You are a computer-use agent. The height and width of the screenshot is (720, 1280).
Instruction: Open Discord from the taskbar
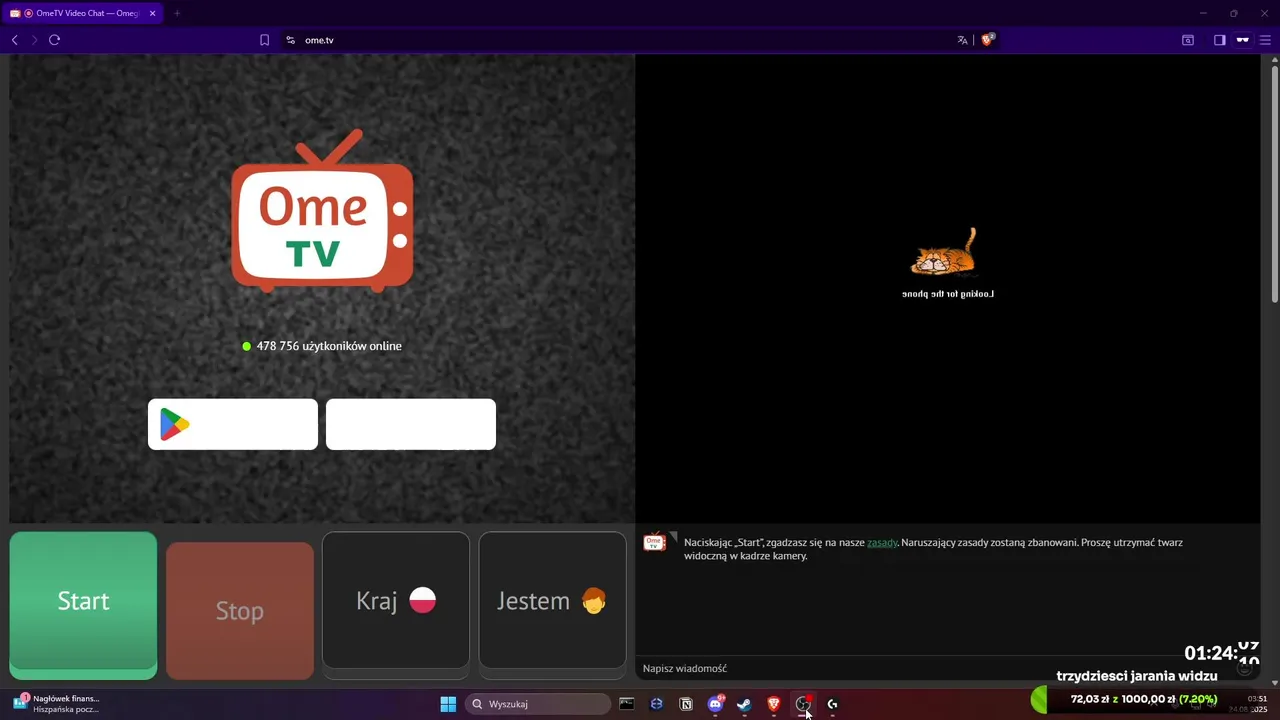[715, 704]
